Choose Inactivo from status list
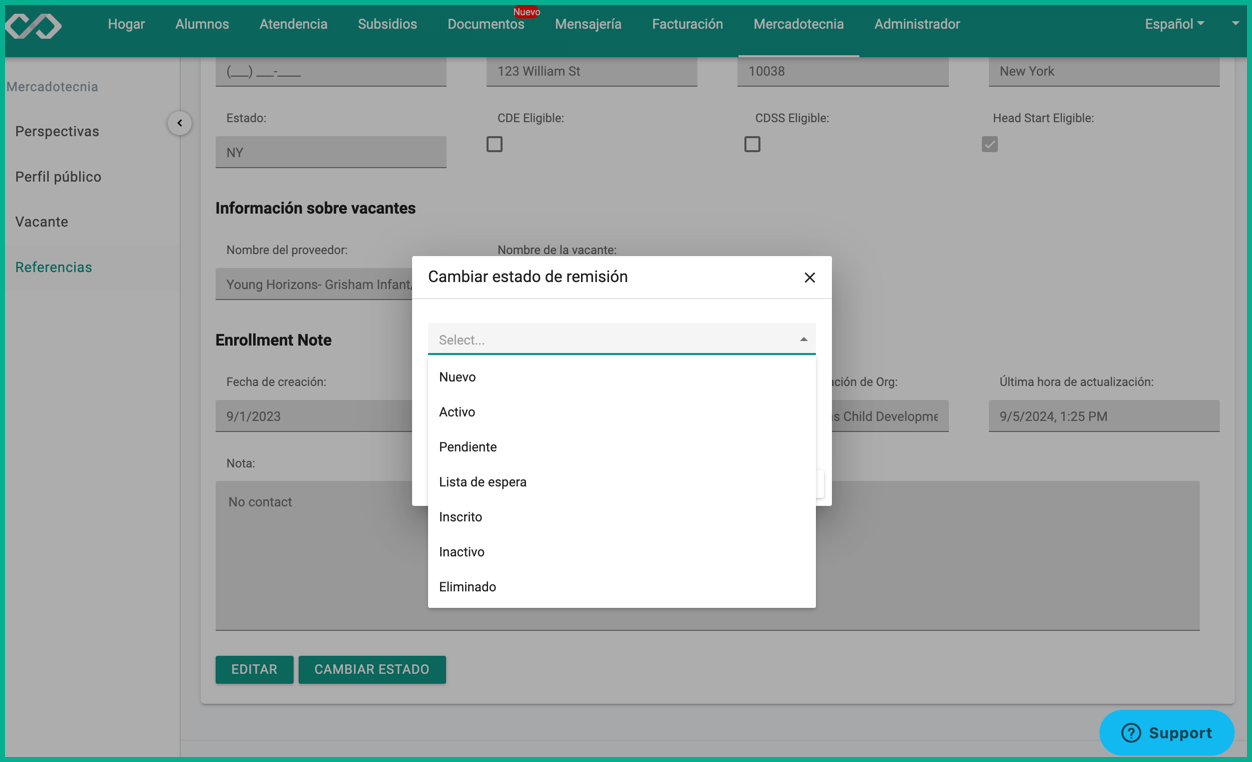 pyautogui.click(x=622, y=552)
